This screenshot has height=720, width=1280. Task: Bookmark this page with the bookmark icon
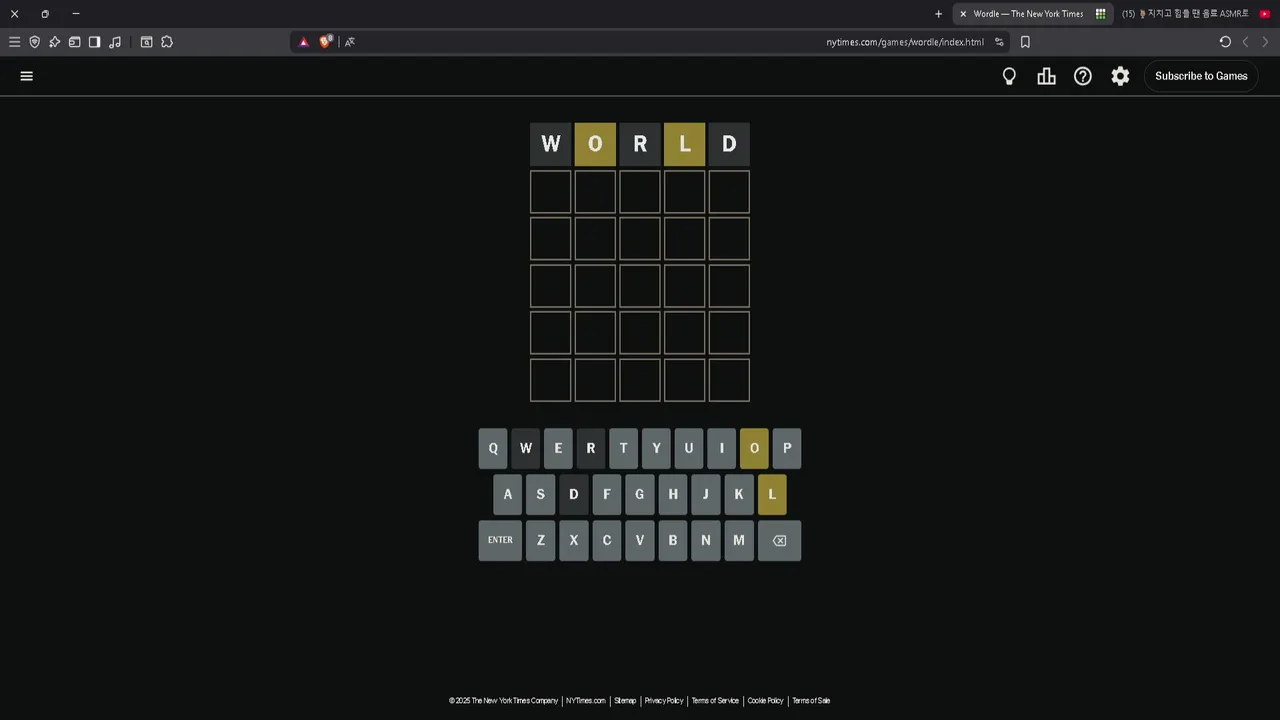[x=1025, y=42]
